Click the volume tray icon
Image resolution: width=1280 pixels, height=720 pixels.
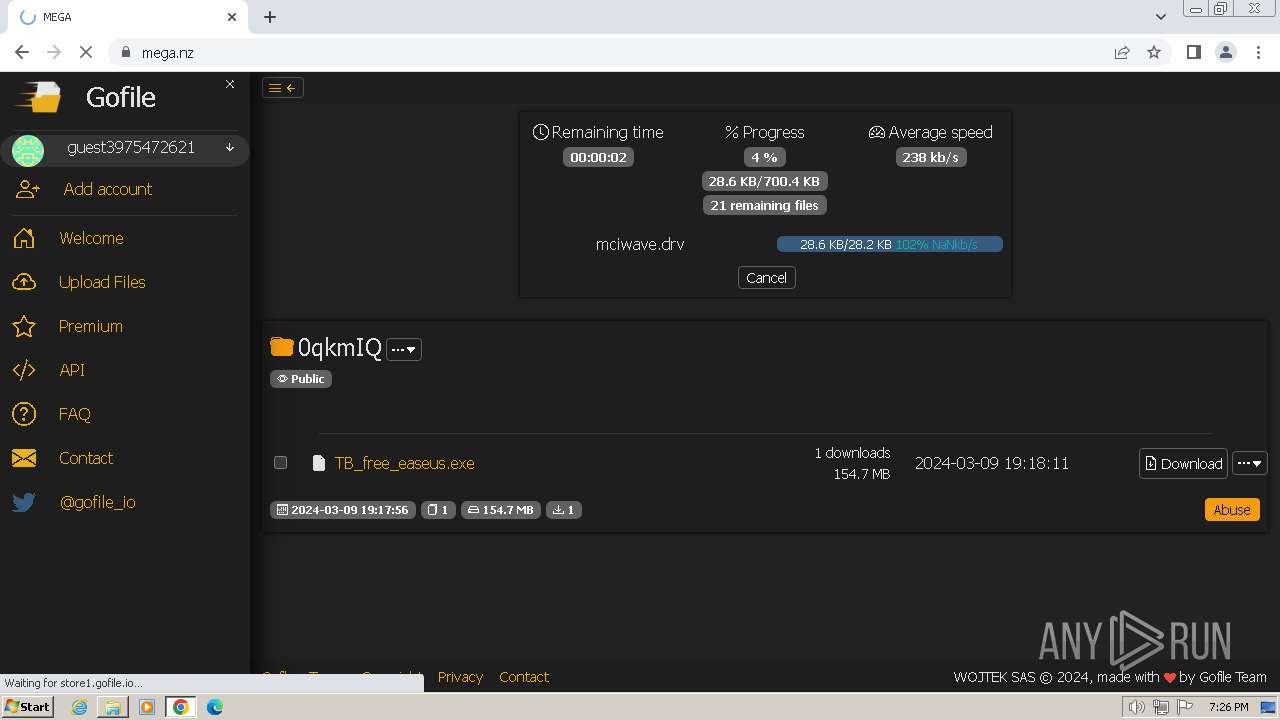tap(1136, 707)
